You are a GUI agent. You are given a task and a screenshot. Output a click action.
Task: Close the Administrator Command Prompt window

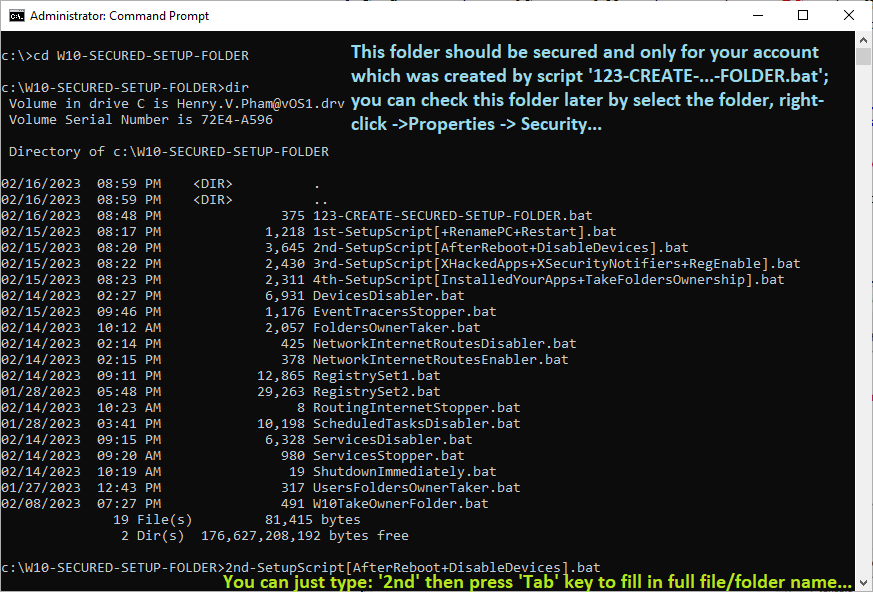coord(849,16)
